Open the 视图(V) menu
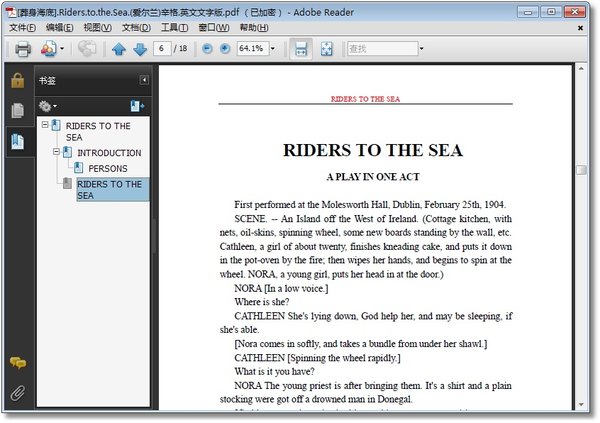The height and width of the screenshot is (423, 600). [x=97, y=27]
